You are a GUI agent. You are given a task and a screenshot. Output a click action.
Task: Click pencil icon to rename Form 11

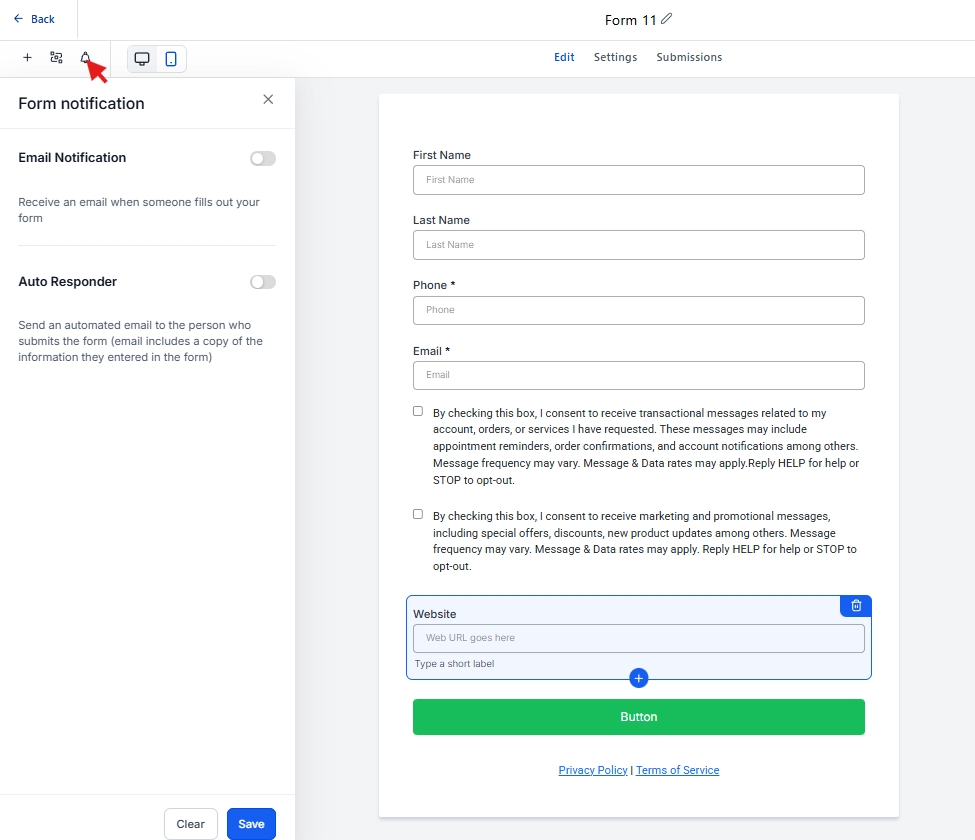(x=667, y=19)
